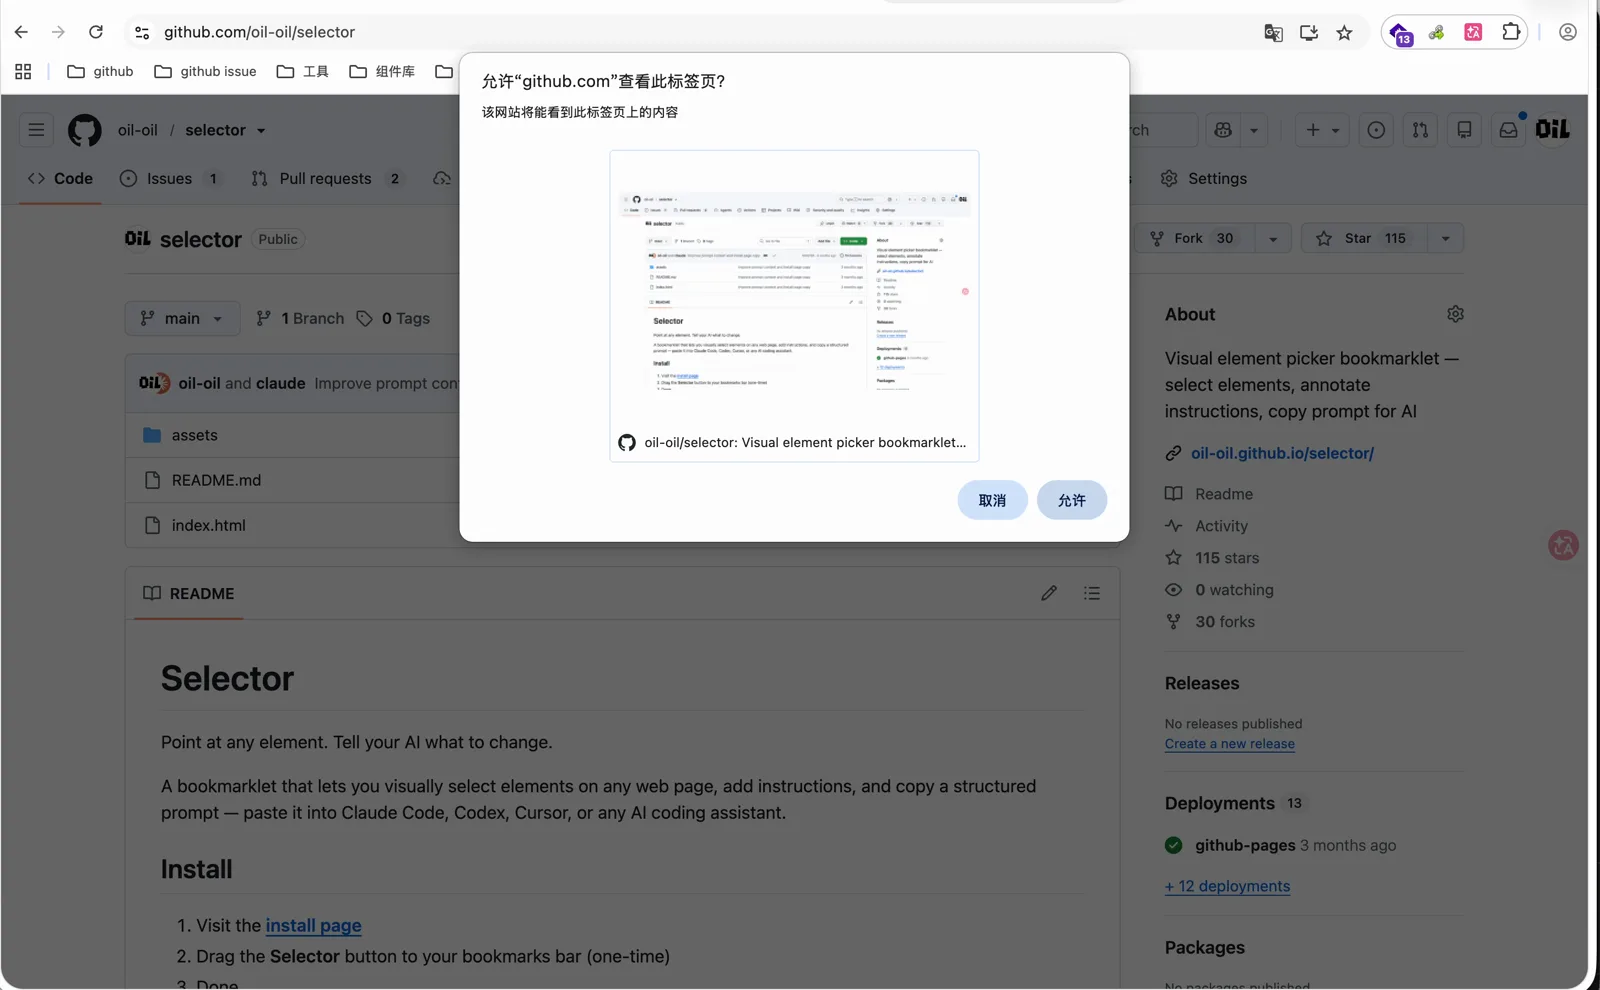
Task: Expand the Copilot dropdown arrow
Action: [x=1254, y=130]
